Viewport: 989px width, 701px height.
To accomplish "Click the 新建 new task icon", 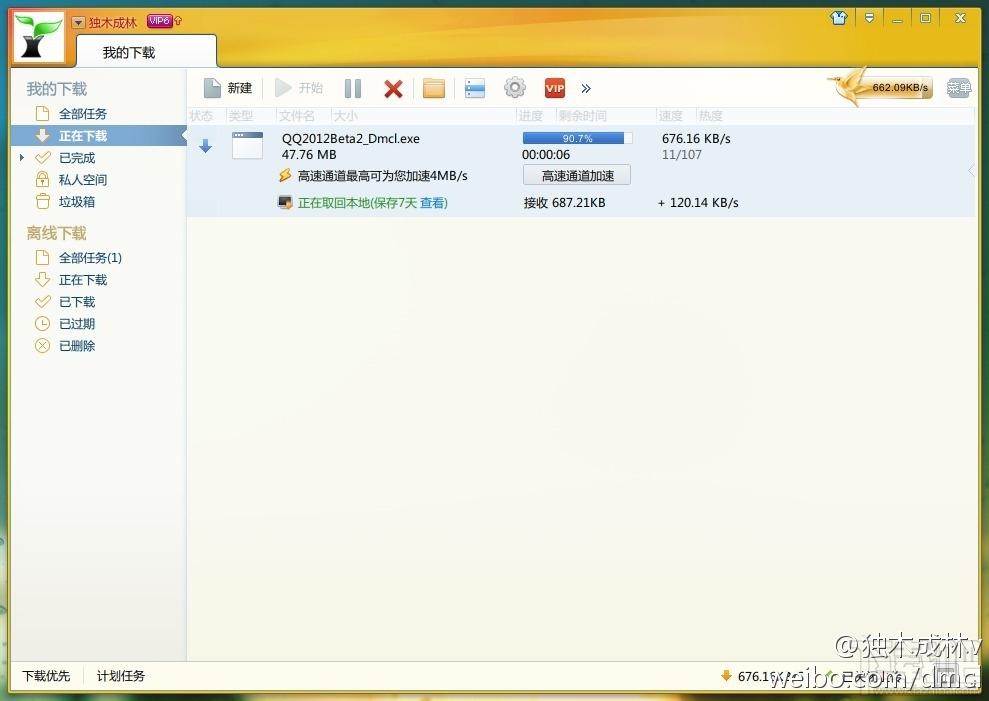I will 213,88.
